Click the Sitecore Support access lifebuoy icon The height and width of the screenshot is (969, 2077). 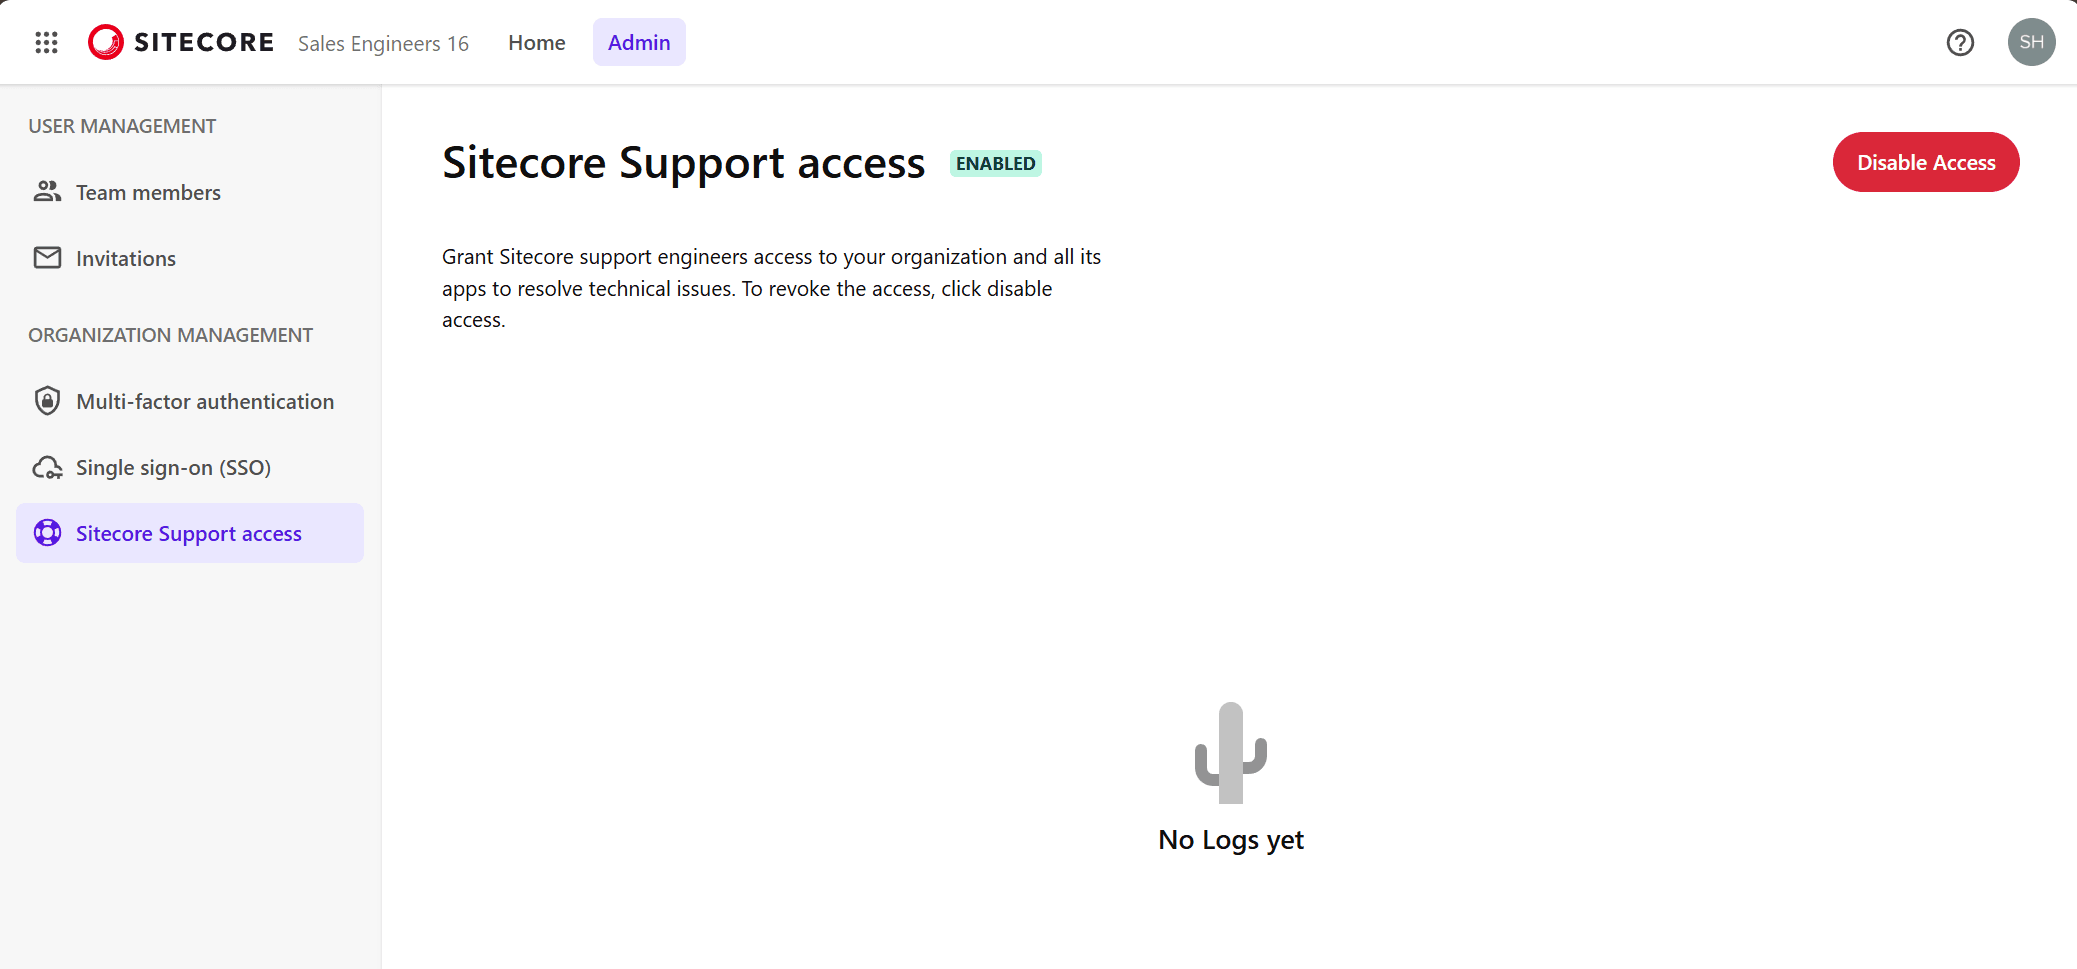click(47, 533)
